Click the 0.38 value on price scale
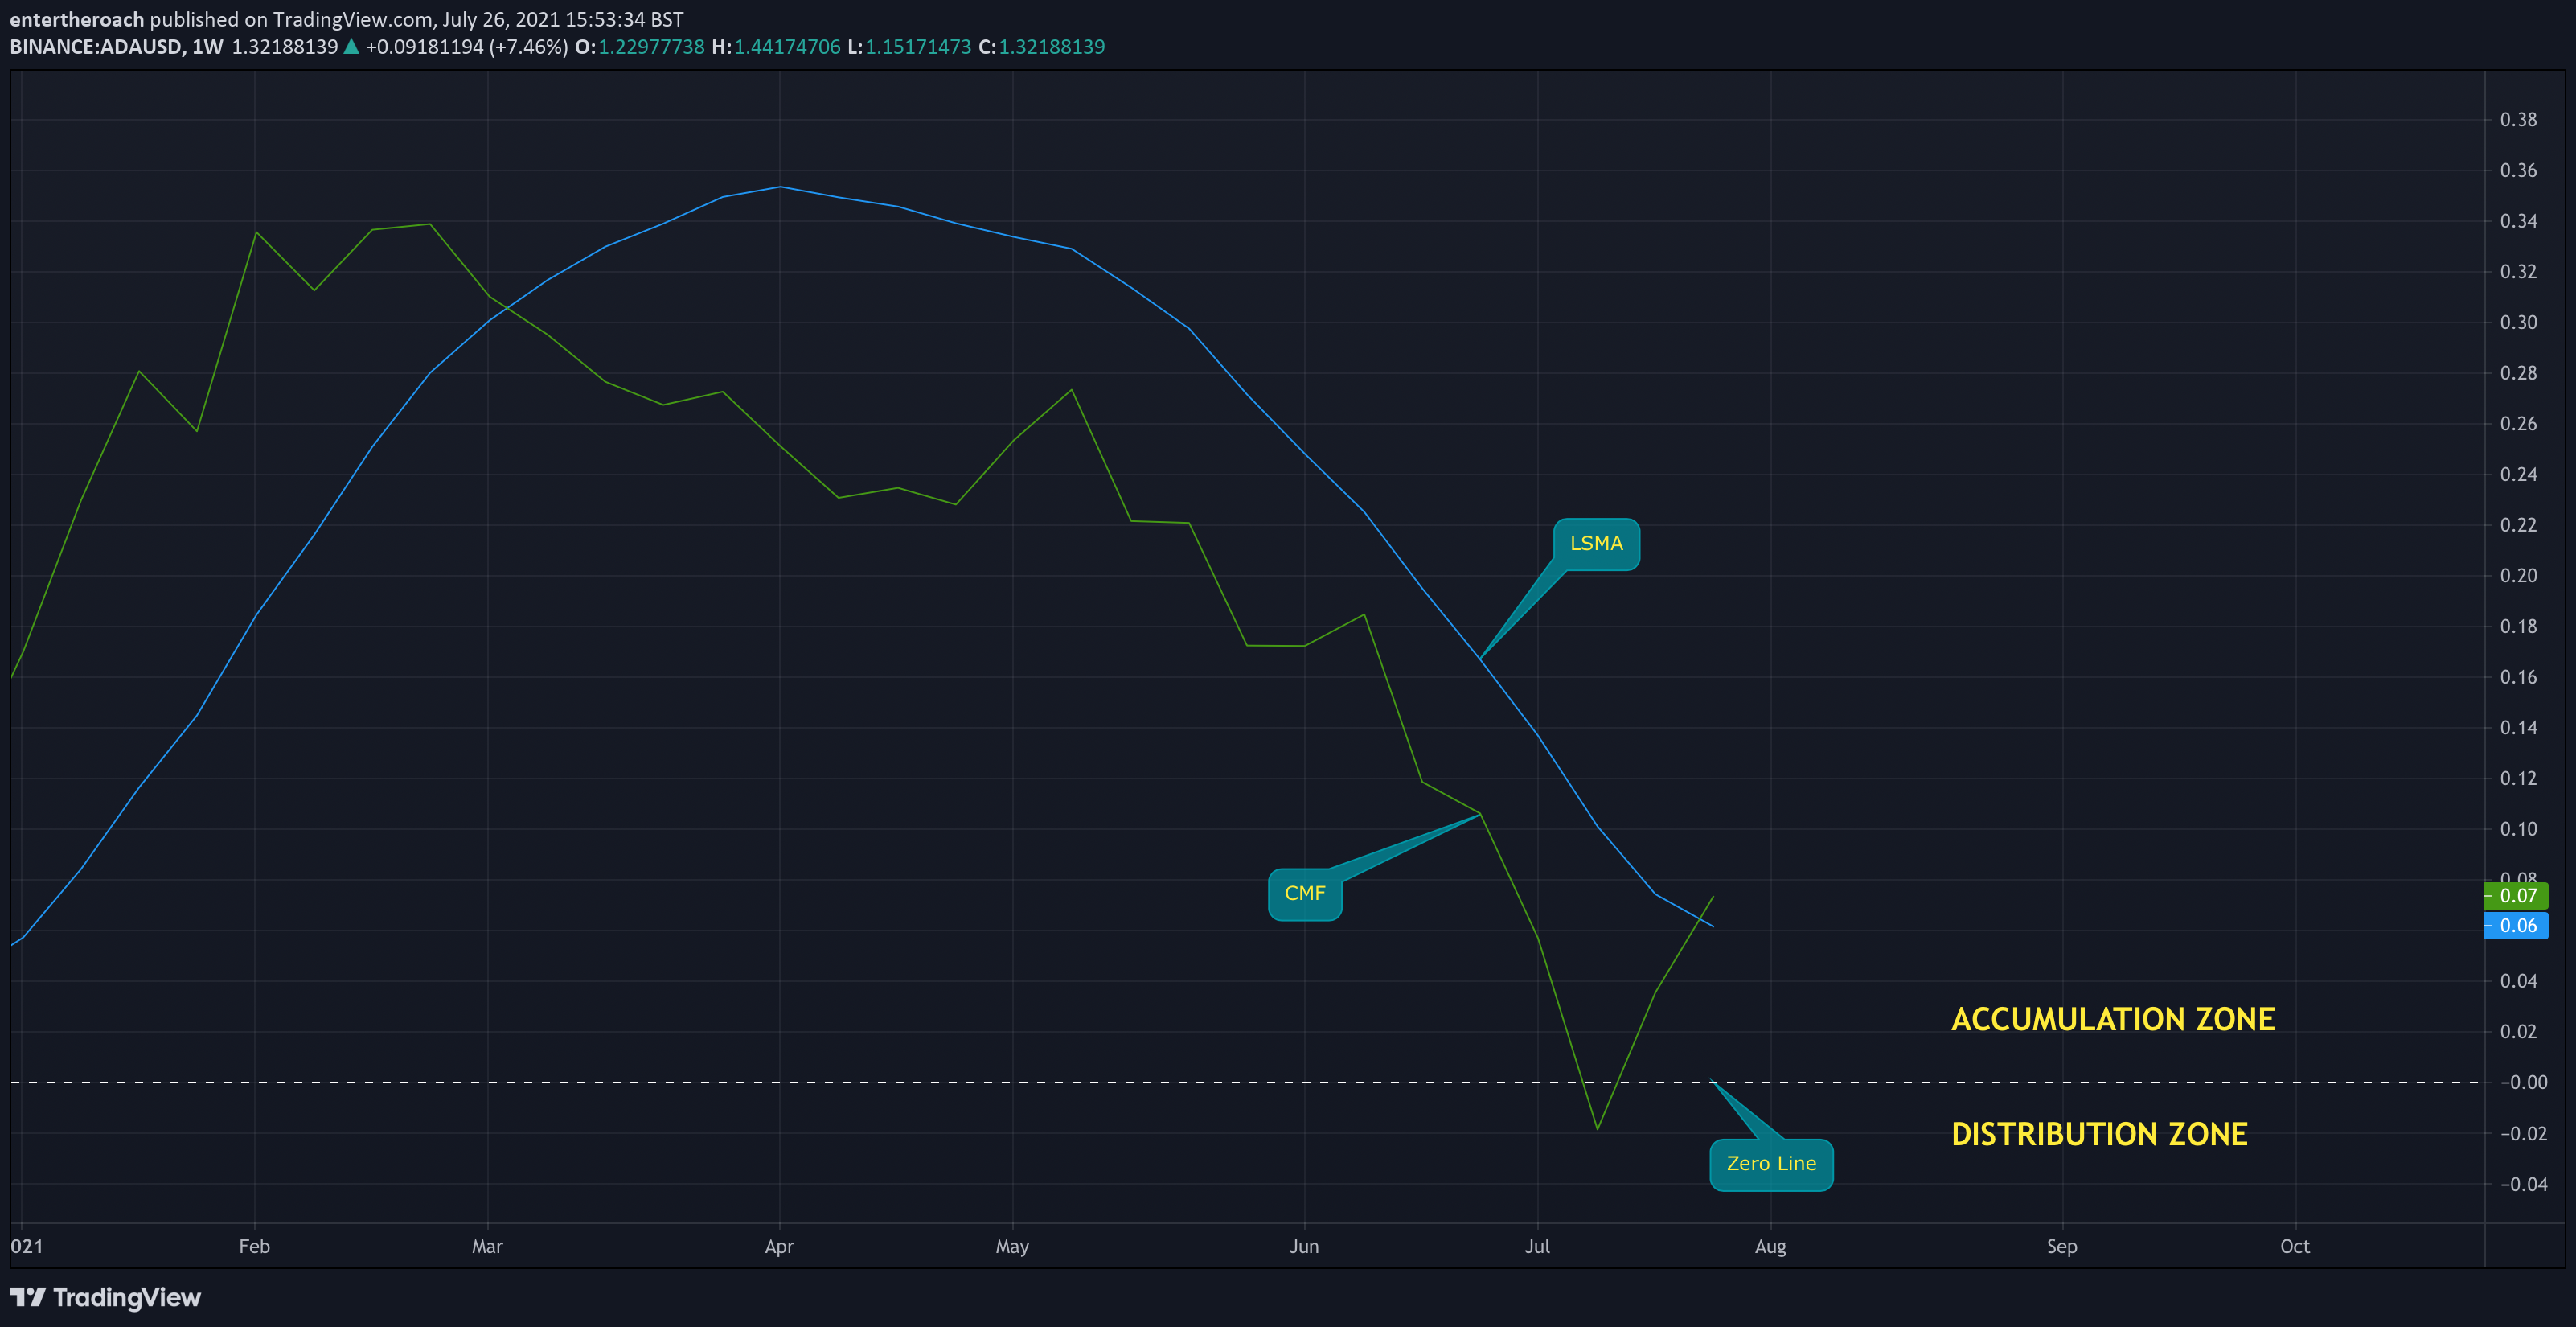Image resolution: width=2576 pixels, height=1327 pixels. [x=2518, y=120]
